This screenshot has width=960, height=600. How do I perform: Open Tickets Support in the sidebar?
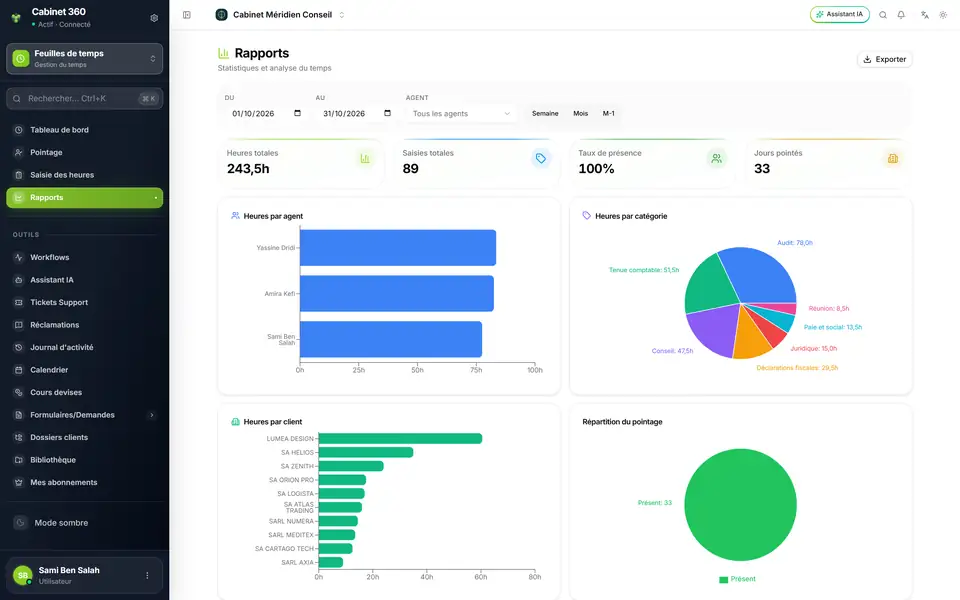click(84, 302)
